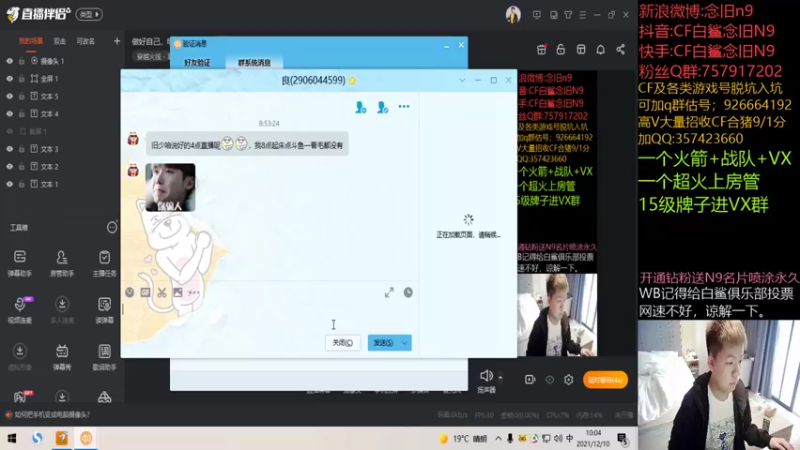Image resolution: width=800 pixels, height=450 pixels.
Task: Open the 主播任务 tool
Action: click(105, 263)
